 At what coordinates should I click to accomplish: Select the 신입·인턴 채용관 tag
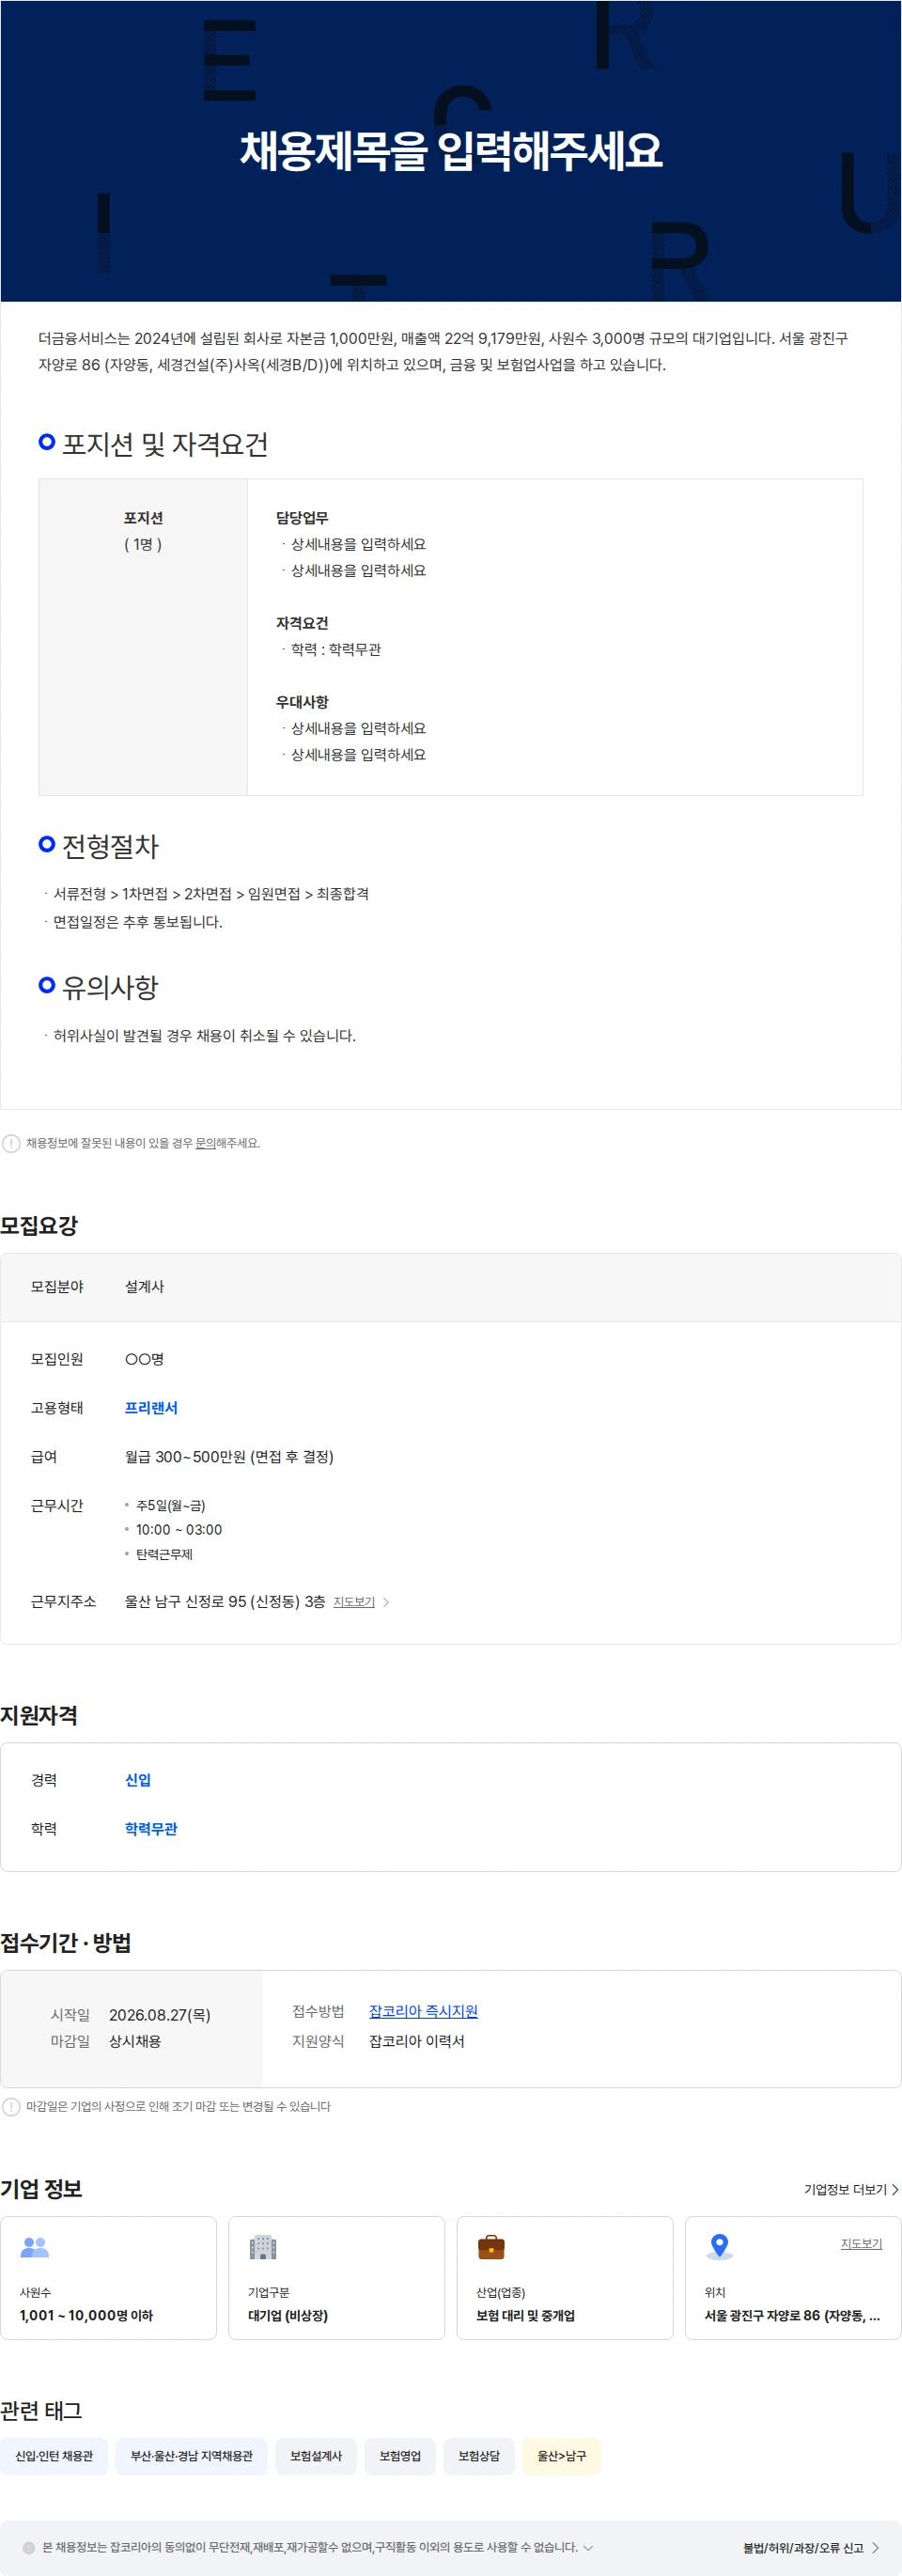click(54, 2456)
